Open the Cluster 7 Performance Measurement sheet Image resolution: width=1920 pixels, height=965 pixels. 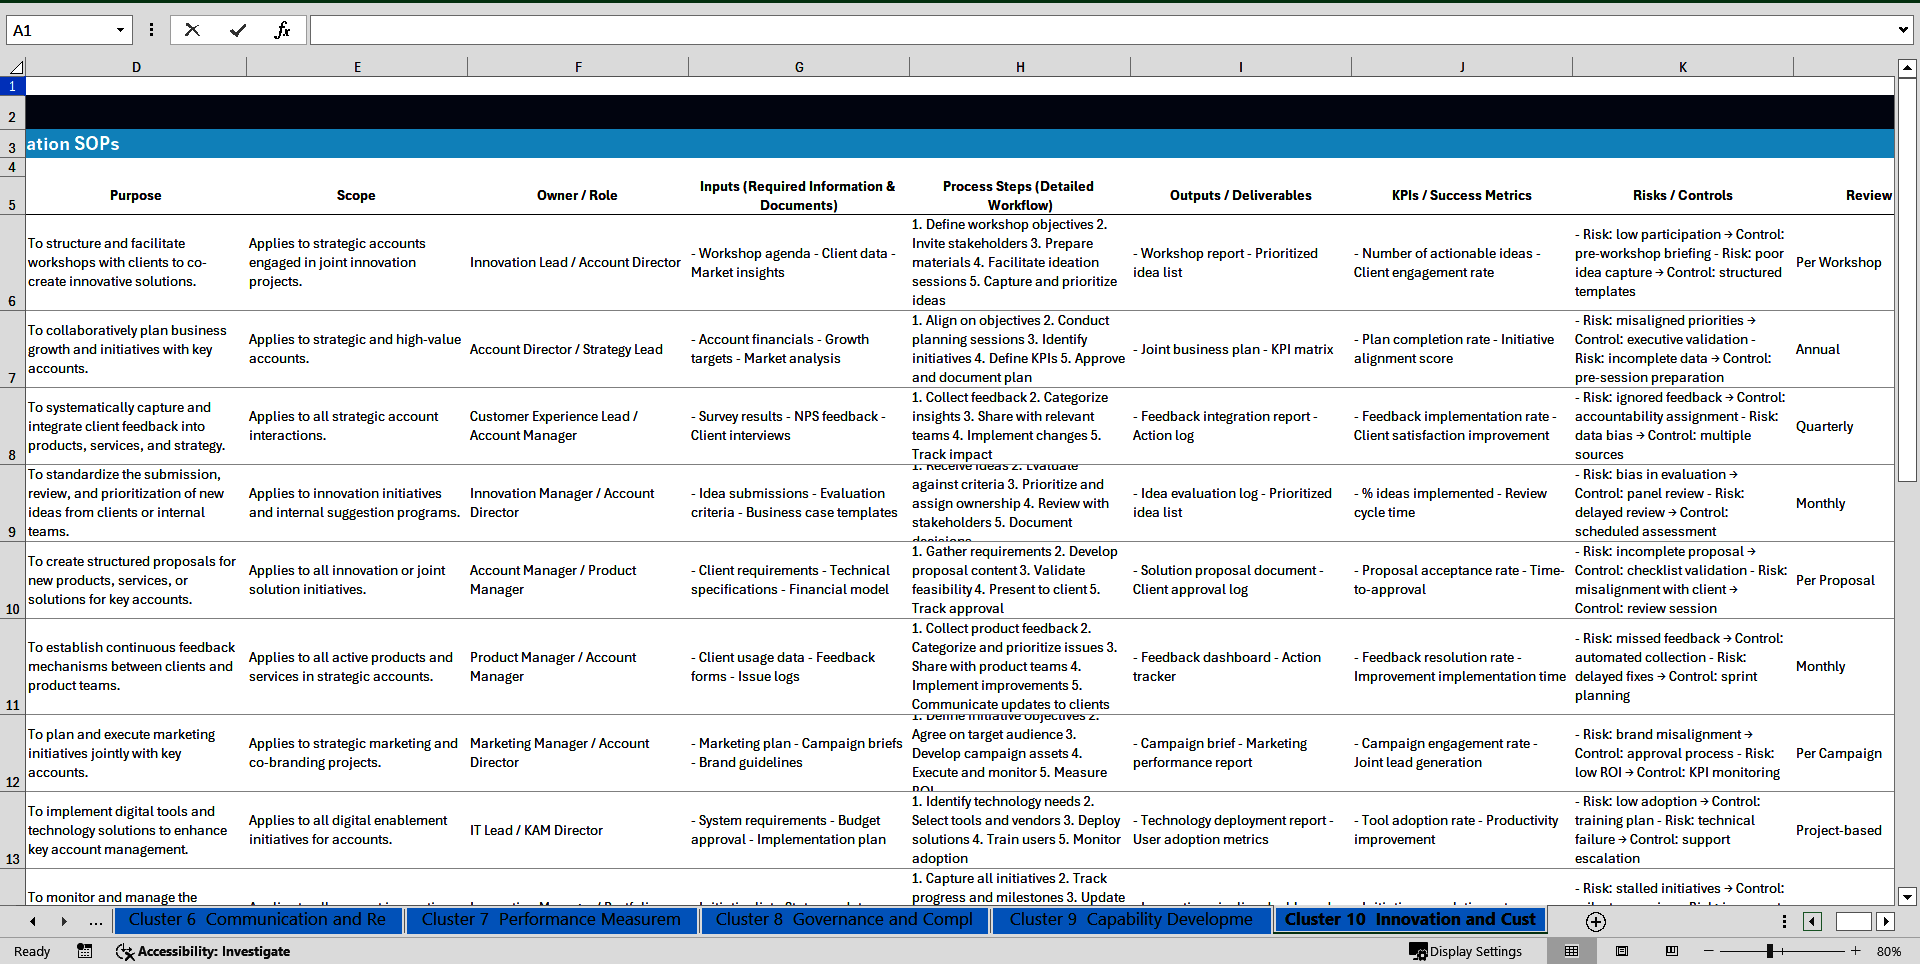pyautogui.click(x=551, y=919)
